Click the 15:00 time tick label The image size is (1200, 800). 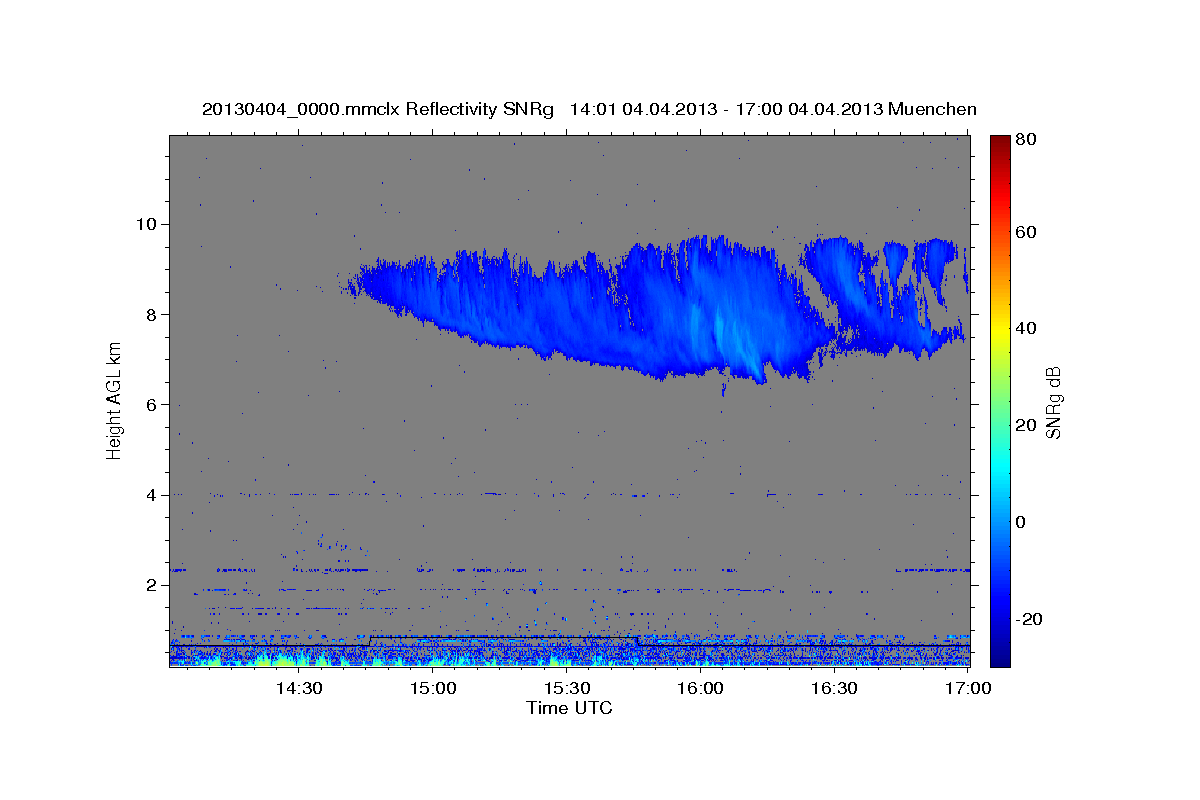pyautogui.click(x=432, y=688)
